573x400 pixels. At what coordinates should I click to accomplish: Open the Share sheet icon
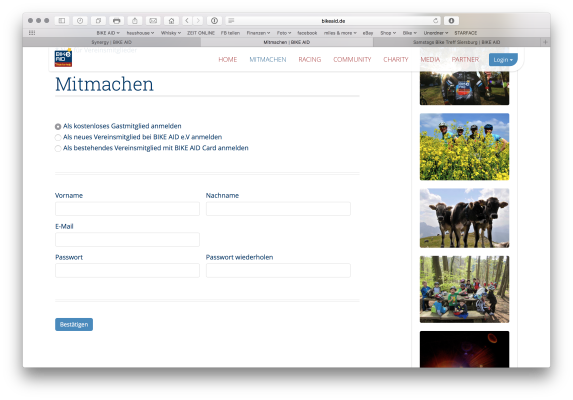tap(135, 21)
